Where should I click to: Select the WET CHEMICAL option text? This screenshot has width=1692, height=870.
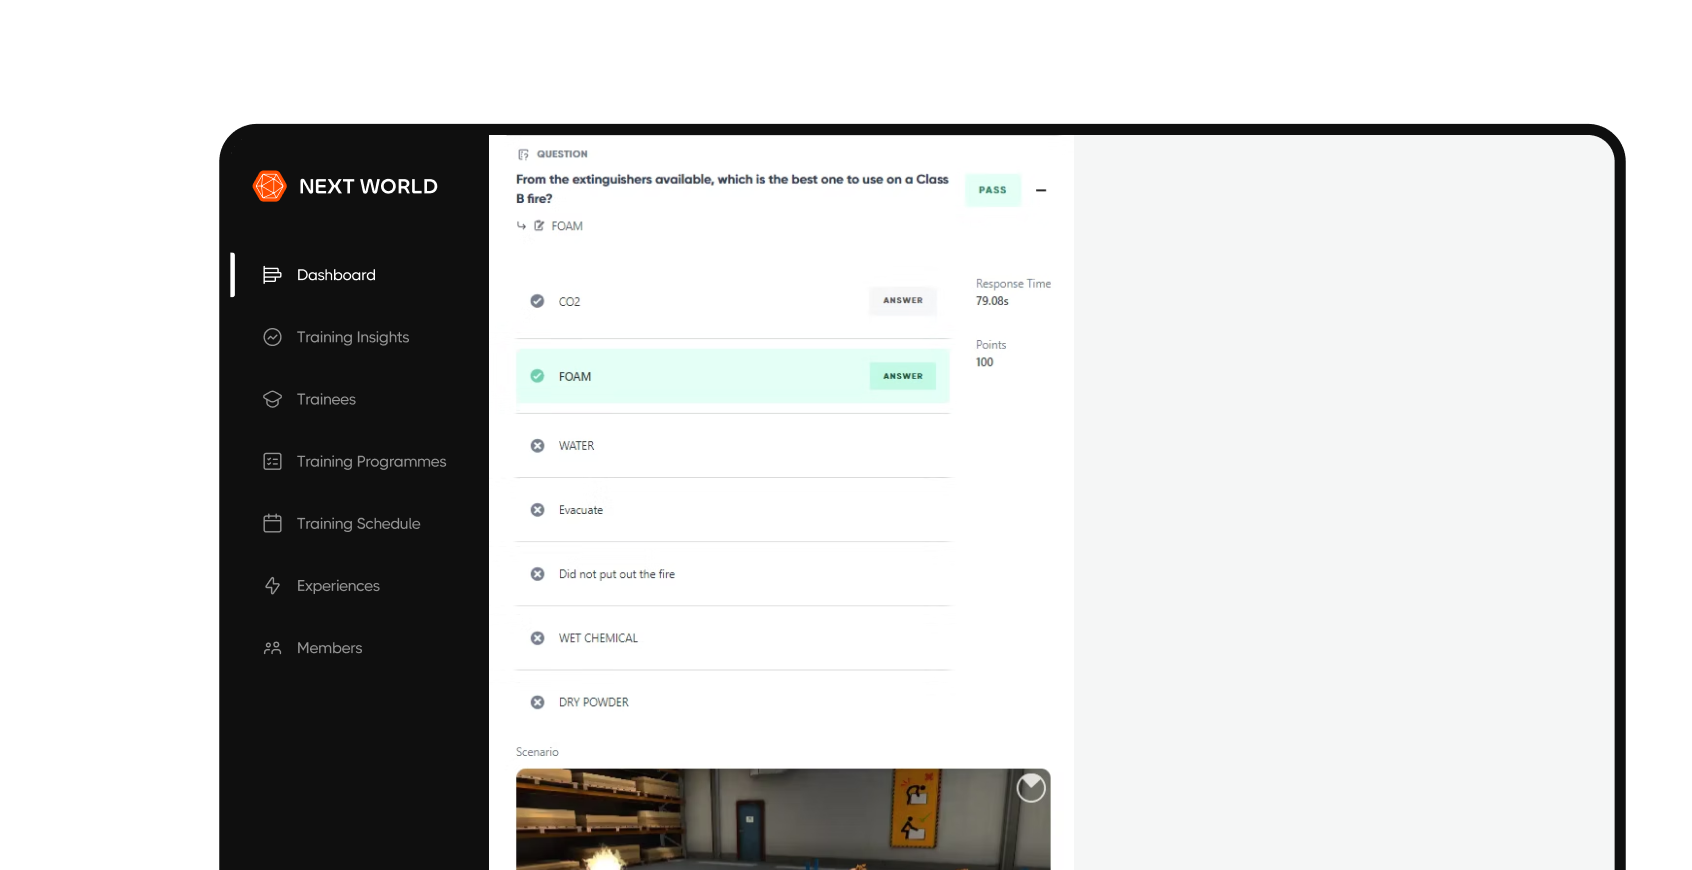coord(598,638)
